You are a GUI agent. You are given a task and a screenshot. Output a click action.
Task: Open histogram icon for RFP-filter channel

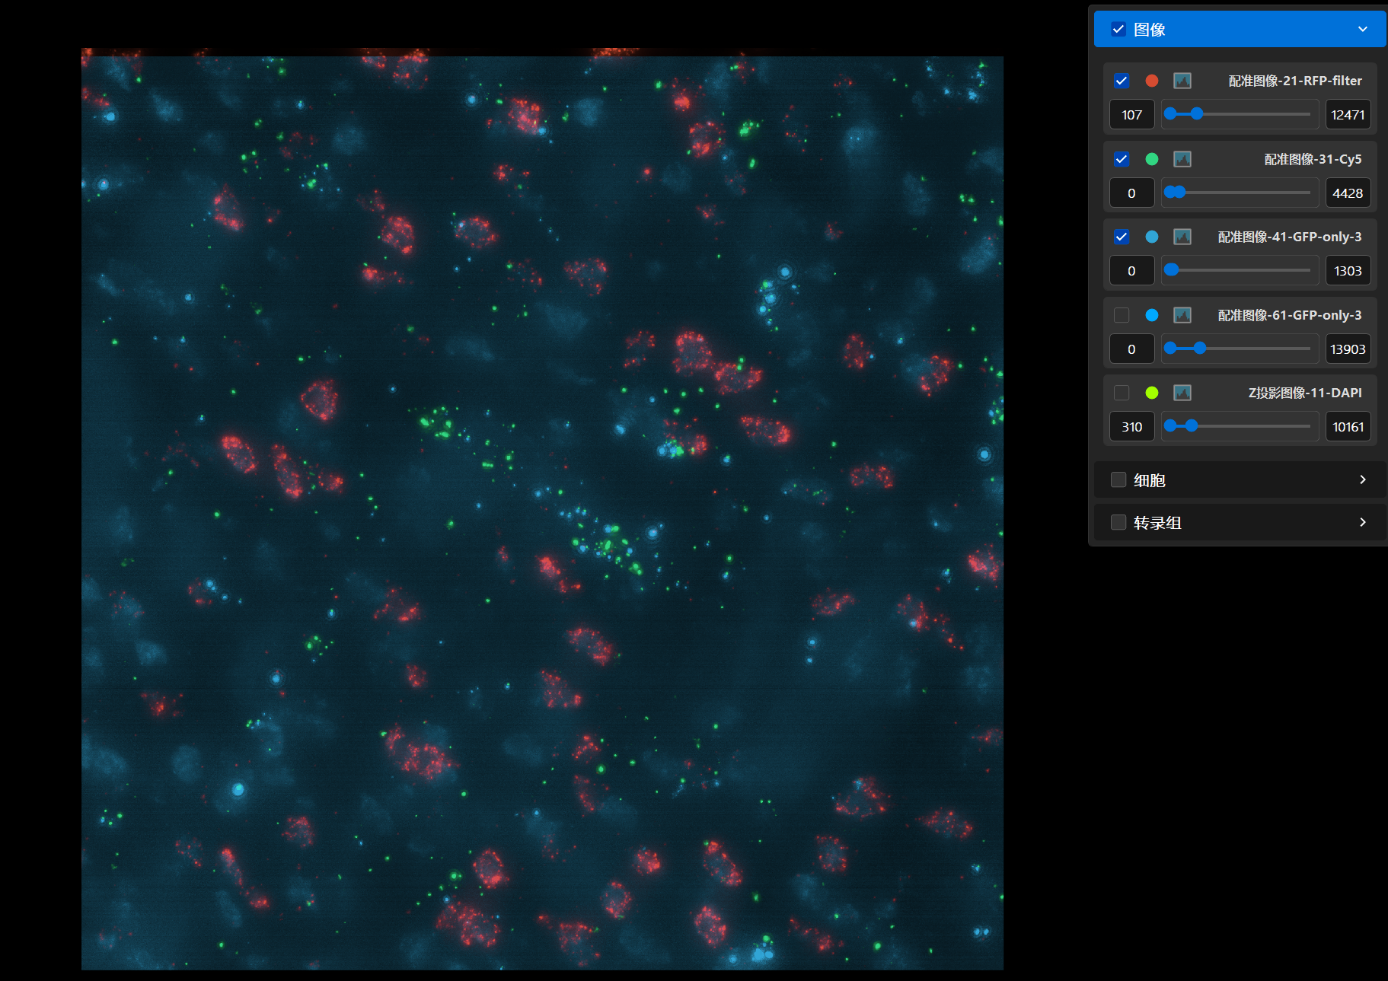(x=1182, y=81)
